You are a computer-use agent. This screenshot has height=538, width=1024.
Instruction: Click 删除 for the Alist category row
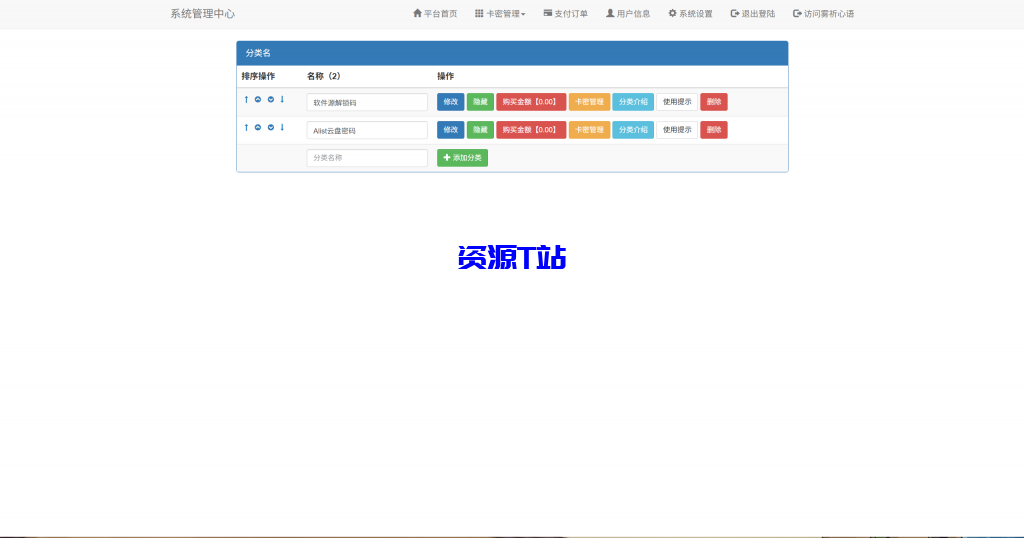pos(714,130)
